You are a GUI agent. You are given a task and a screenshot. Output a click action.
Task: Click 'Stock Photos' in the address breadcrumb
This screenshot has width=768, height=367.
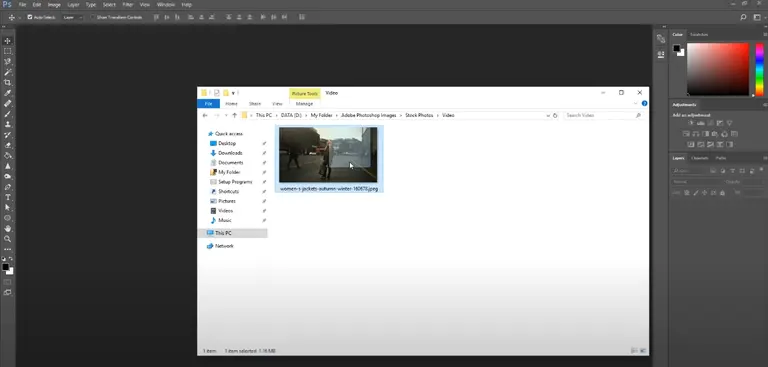[x=419, y=115]
